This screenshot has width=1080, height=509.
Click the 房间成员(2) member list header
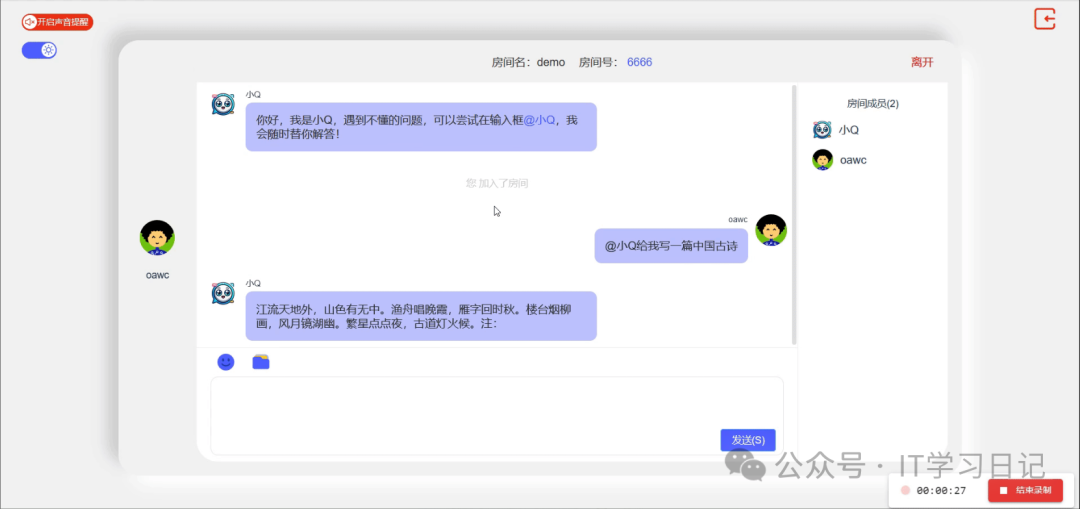click(872, 103)
